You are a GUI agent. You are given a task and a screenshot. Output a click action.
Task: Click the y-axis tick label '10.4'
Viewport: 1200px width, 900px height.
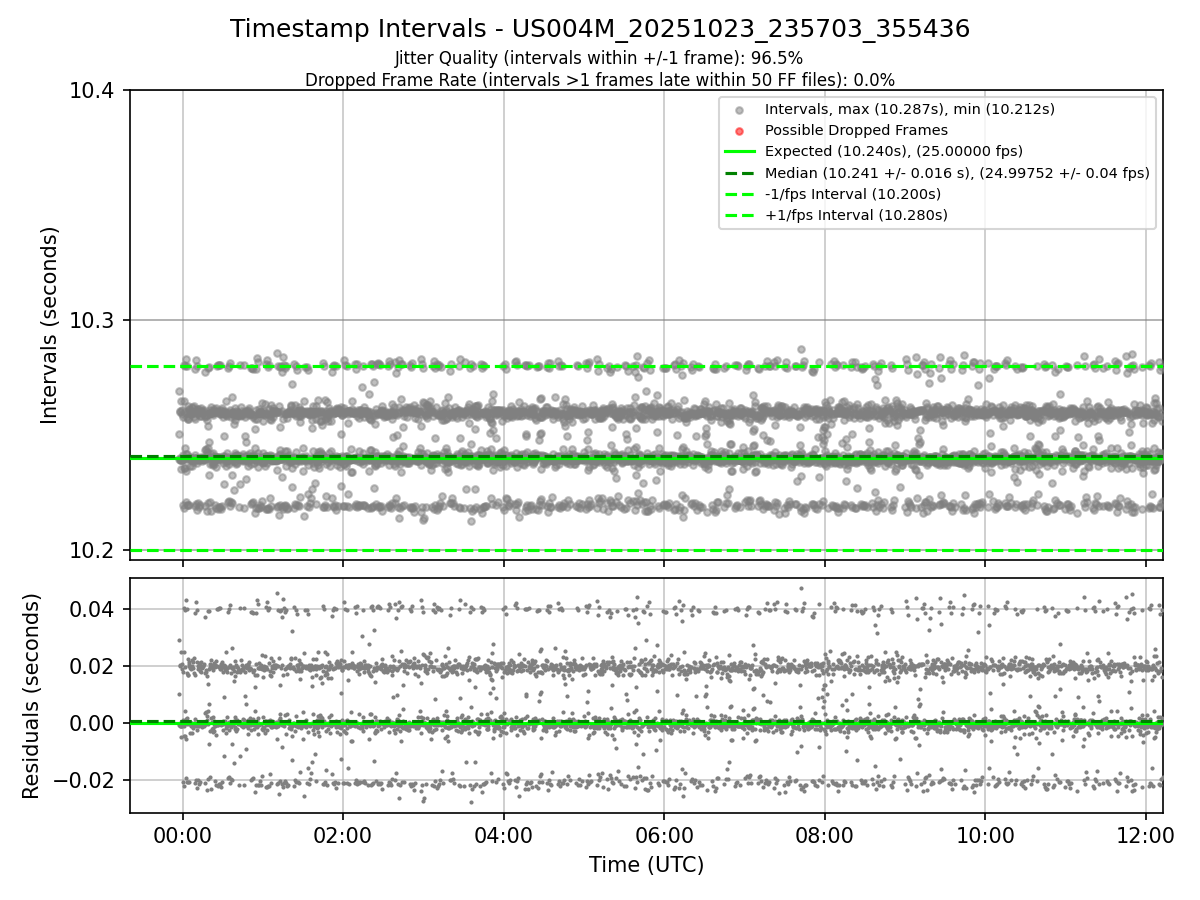pos(94,91)
